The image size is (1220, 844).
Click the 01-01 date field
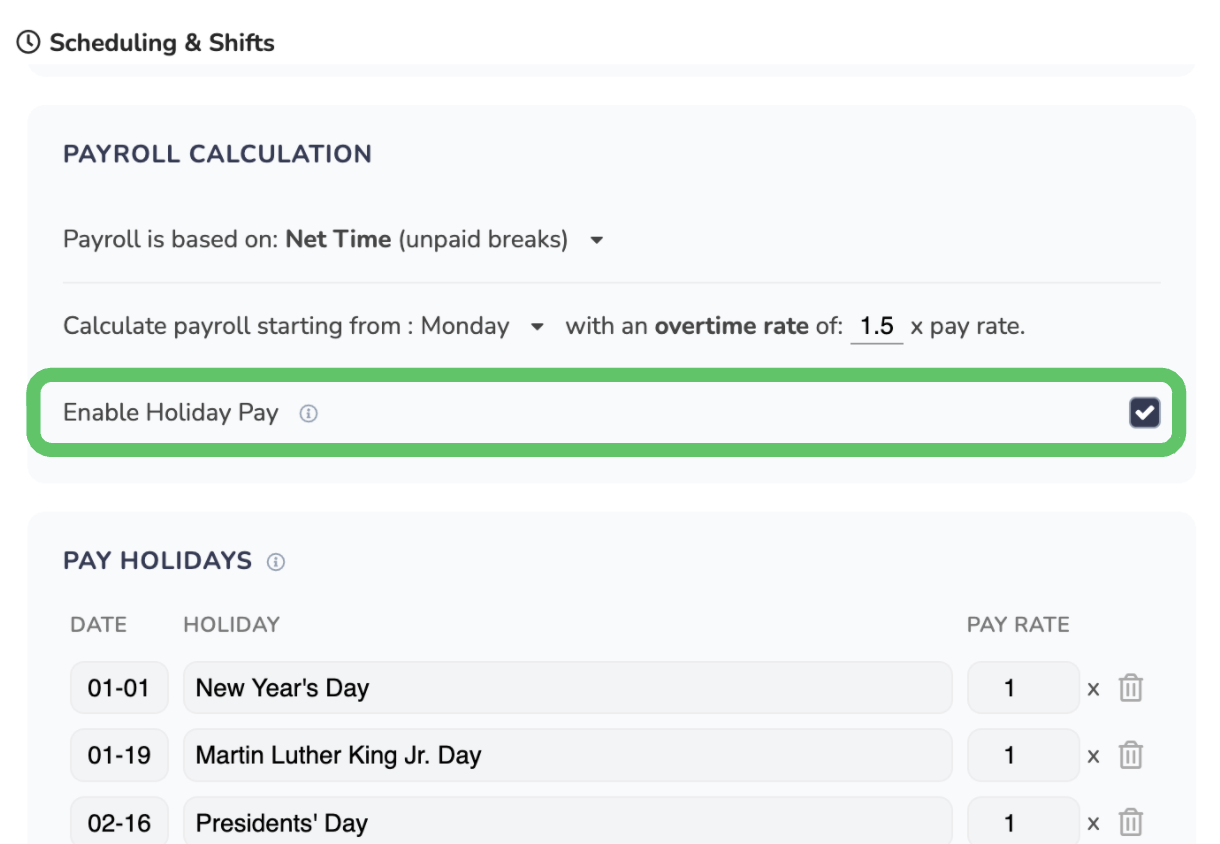119,688
